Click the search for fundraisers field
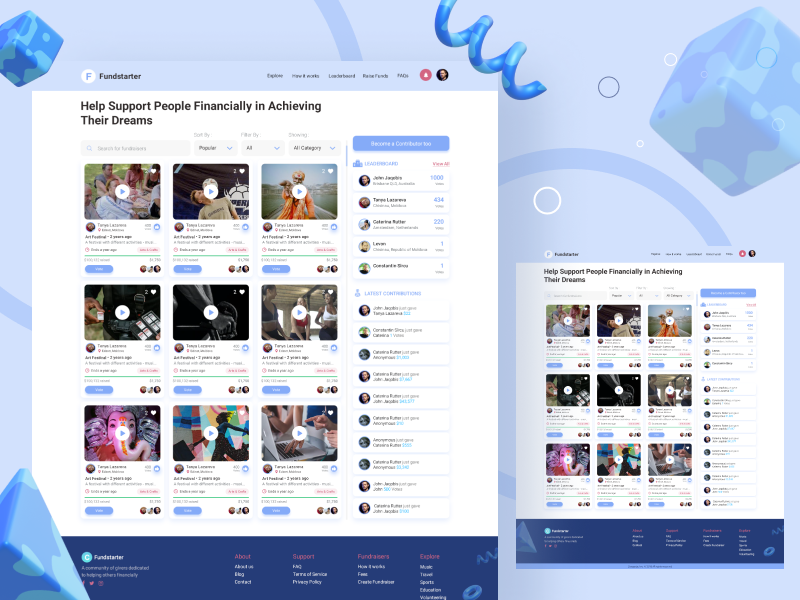 click(x=135, y=147)
